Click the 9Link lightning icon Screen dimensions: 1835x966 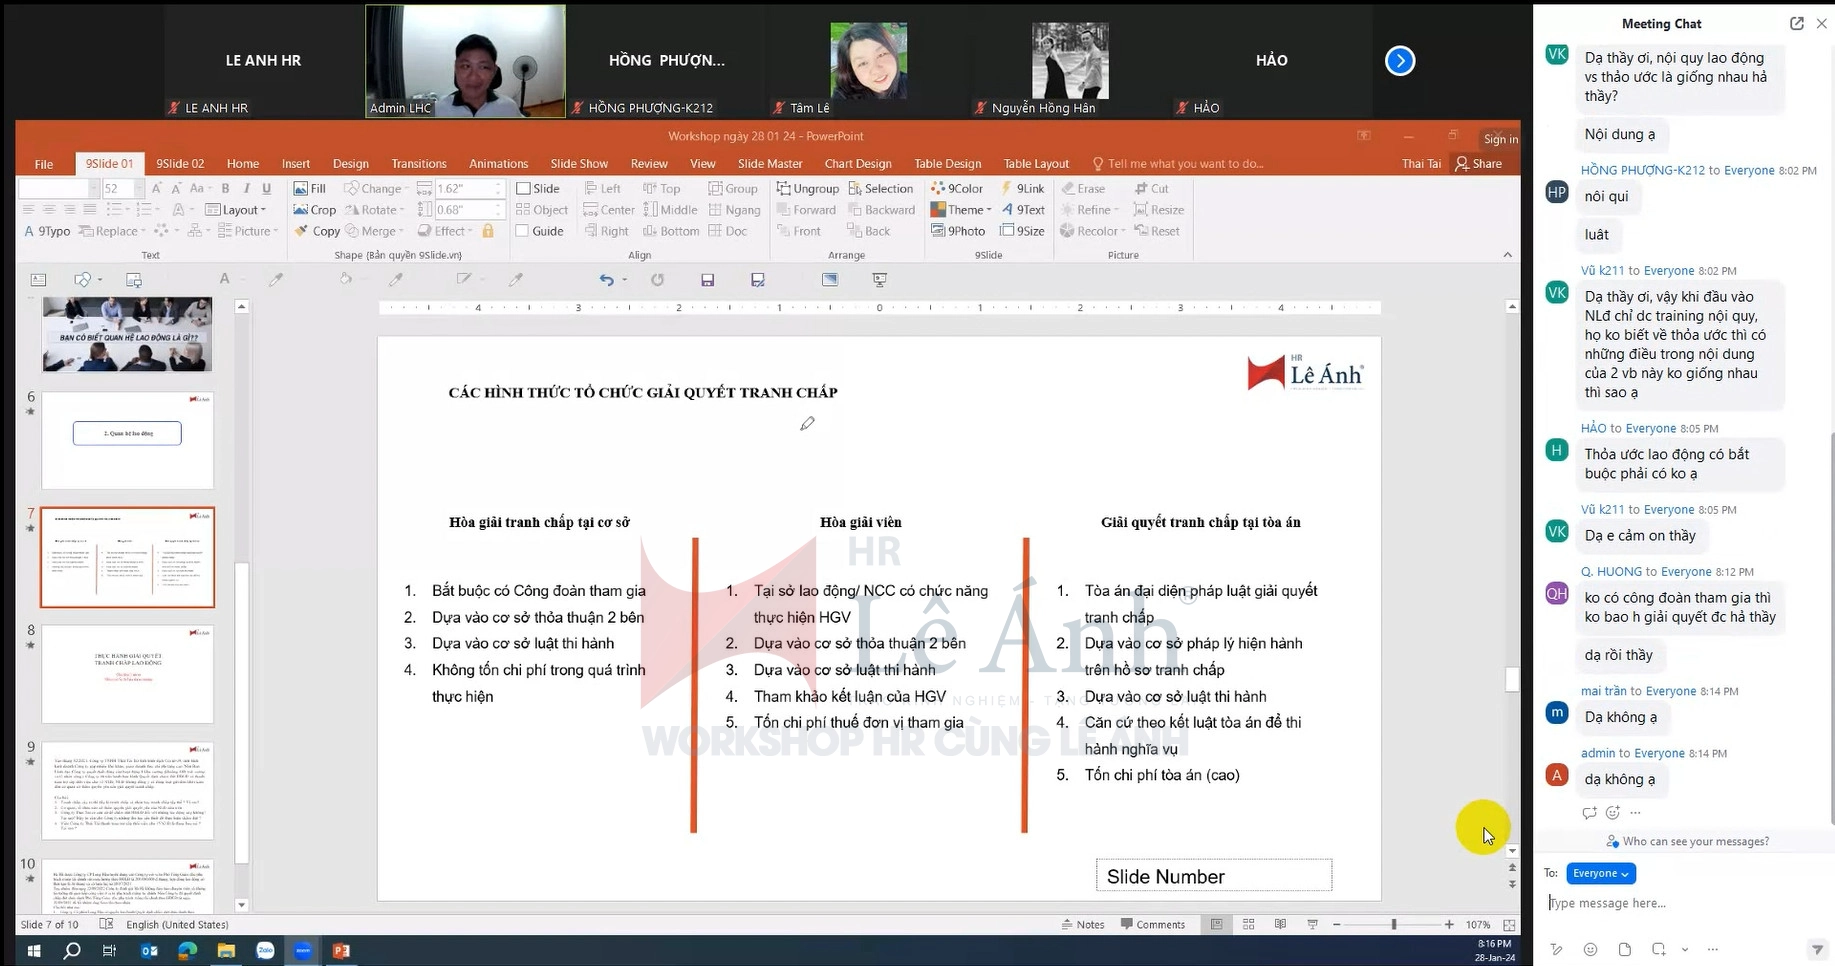pos(1007,188)
